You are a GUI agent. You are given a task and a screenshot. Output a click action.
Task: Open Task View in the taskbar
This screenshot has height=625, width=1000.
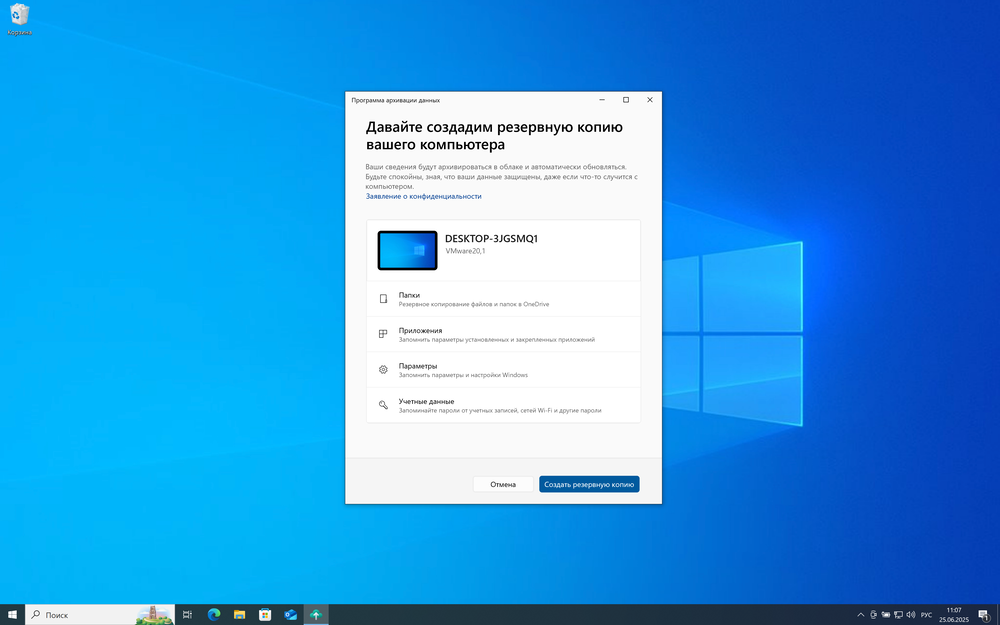point(187,615)
